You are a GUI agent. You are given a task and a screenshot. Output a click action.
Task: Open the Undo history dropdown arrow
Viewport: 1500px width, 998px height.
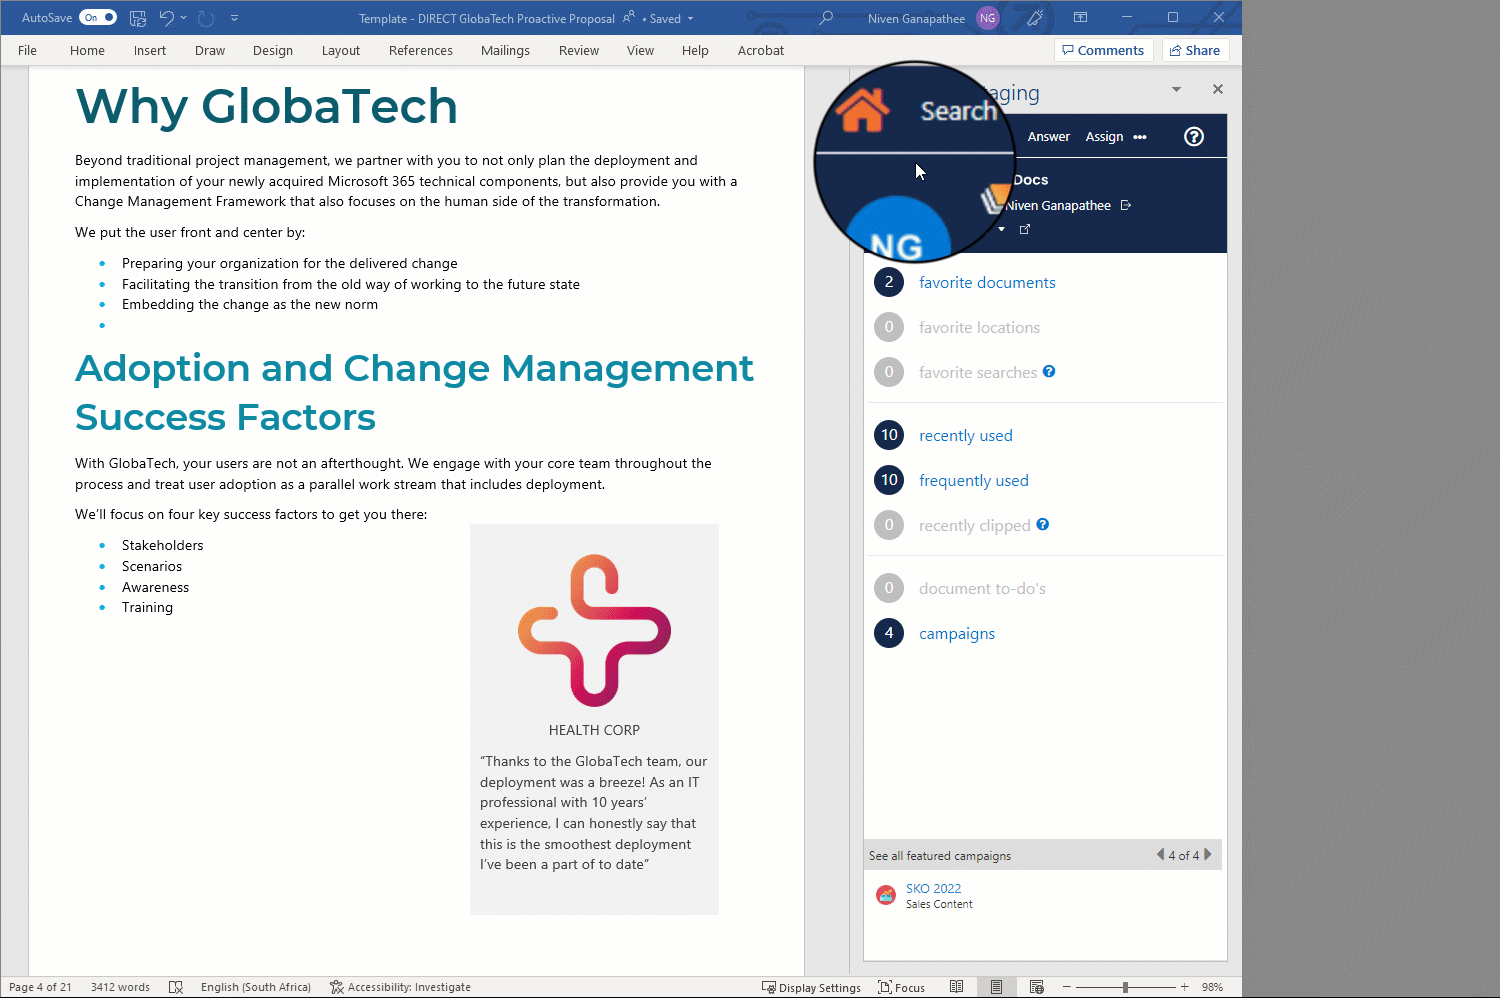pyautogui.click(x=184, y=18)
